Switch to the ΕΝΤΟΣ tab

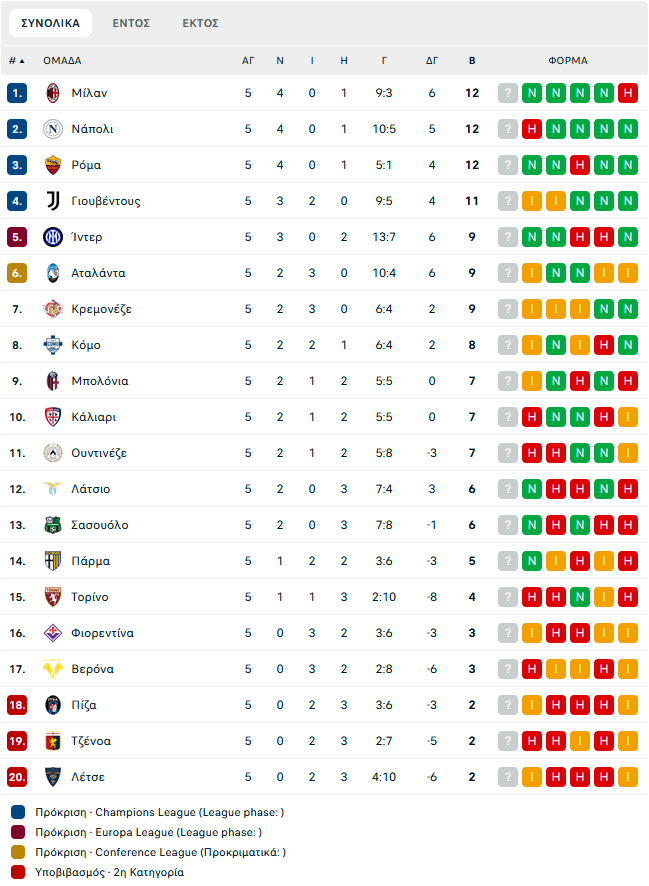[131, 23]
